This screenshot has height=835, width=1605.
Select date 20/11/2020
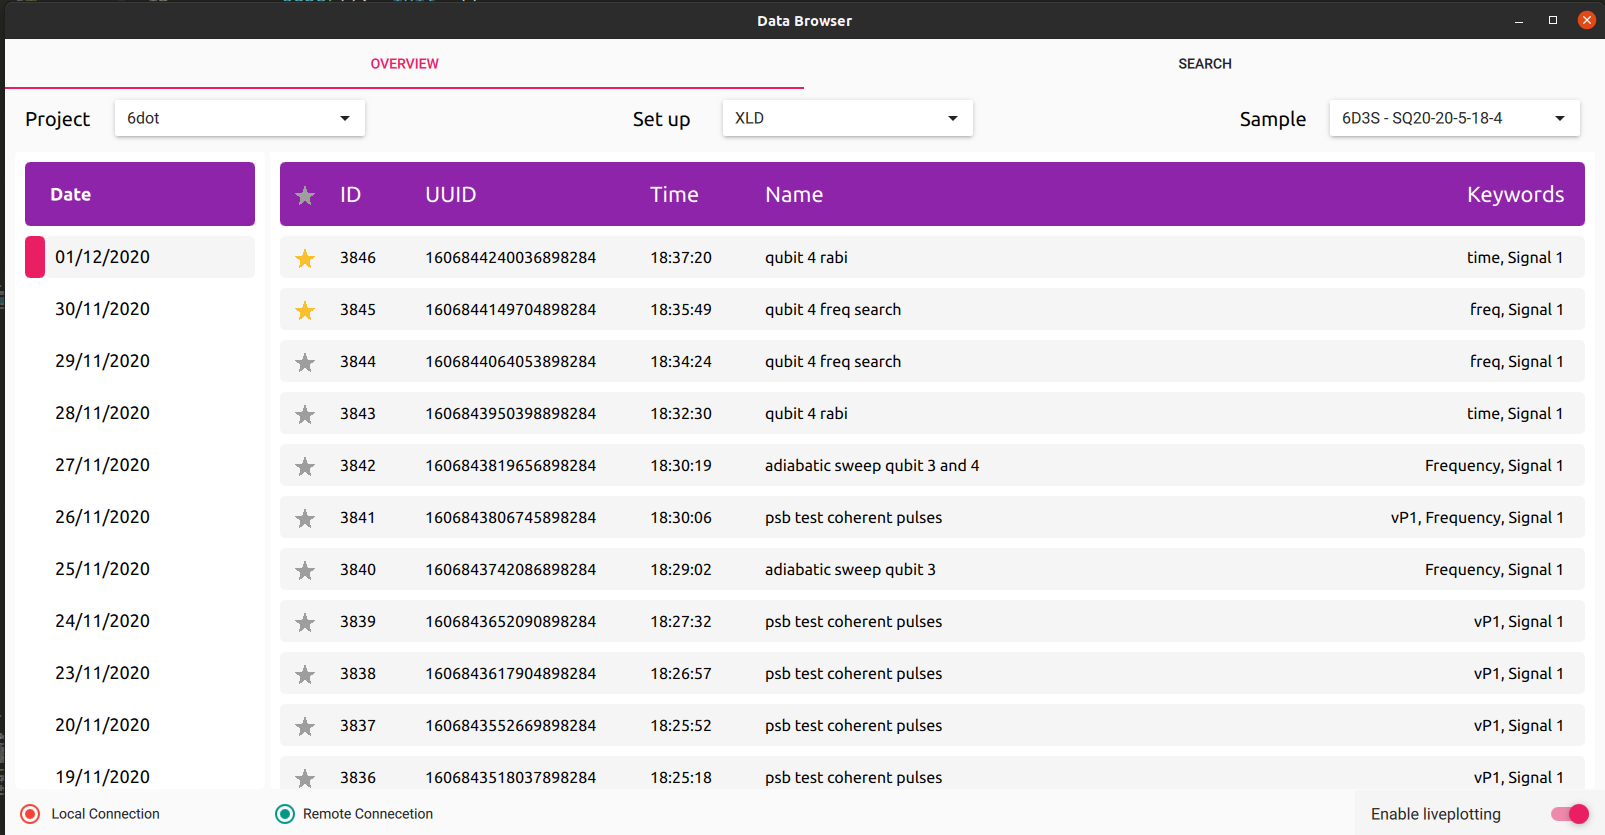[140, 725]
